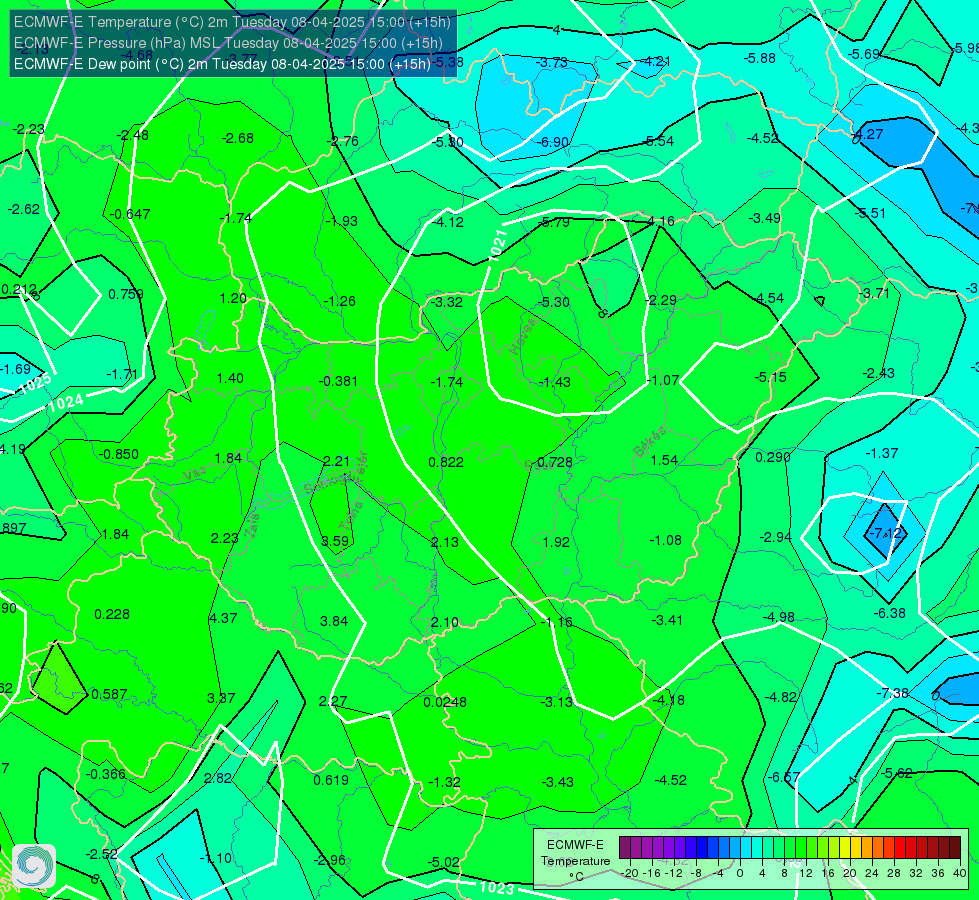979x900 pixels.
Task: Click the 1023 isobar pressure label
Action: 497,888
